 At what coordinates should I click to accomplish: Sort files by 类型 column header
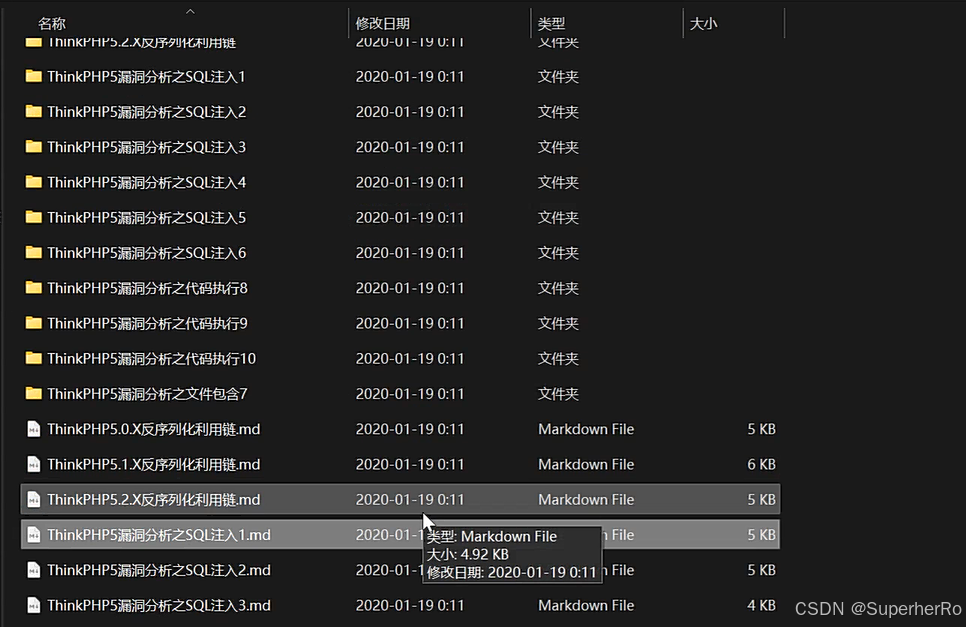(551, 23)
